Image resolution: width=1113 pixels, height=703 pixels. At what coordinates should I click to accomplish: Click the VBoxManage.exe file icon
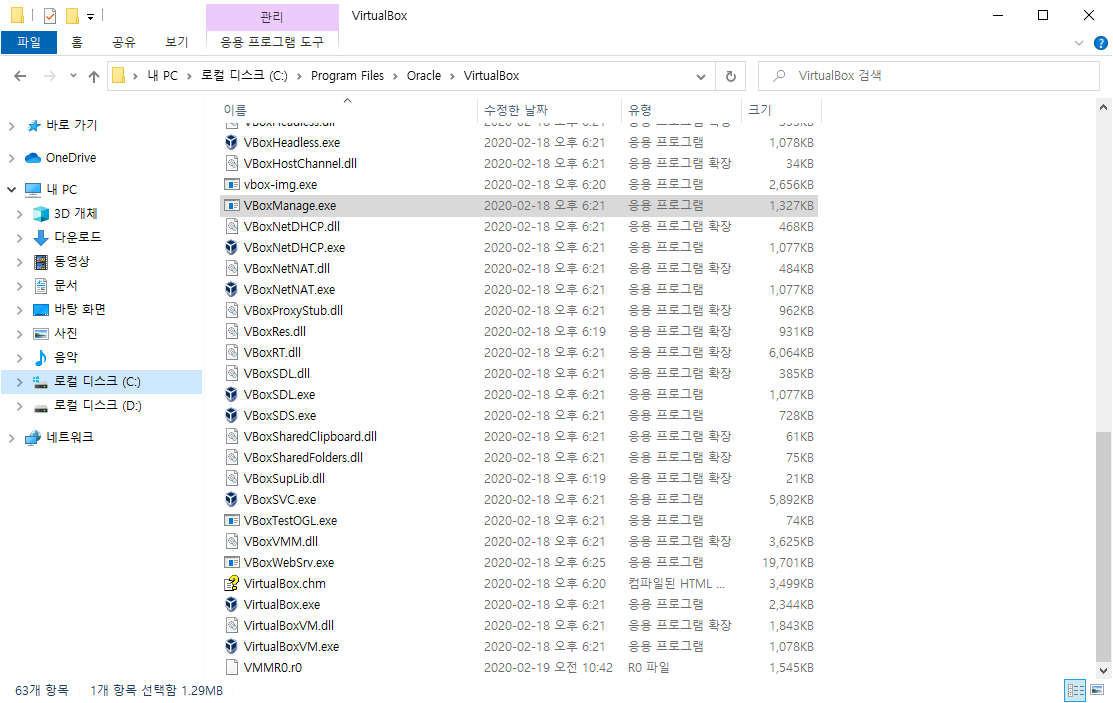coord(231,205)
